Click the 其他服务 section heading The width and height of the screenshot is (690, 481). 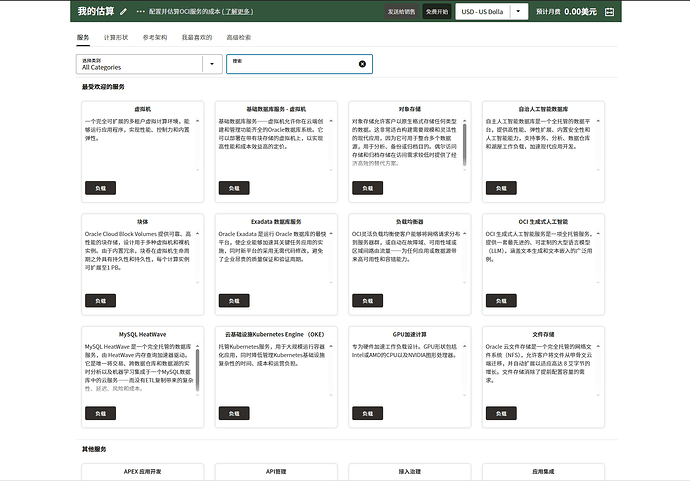point(94,449)
